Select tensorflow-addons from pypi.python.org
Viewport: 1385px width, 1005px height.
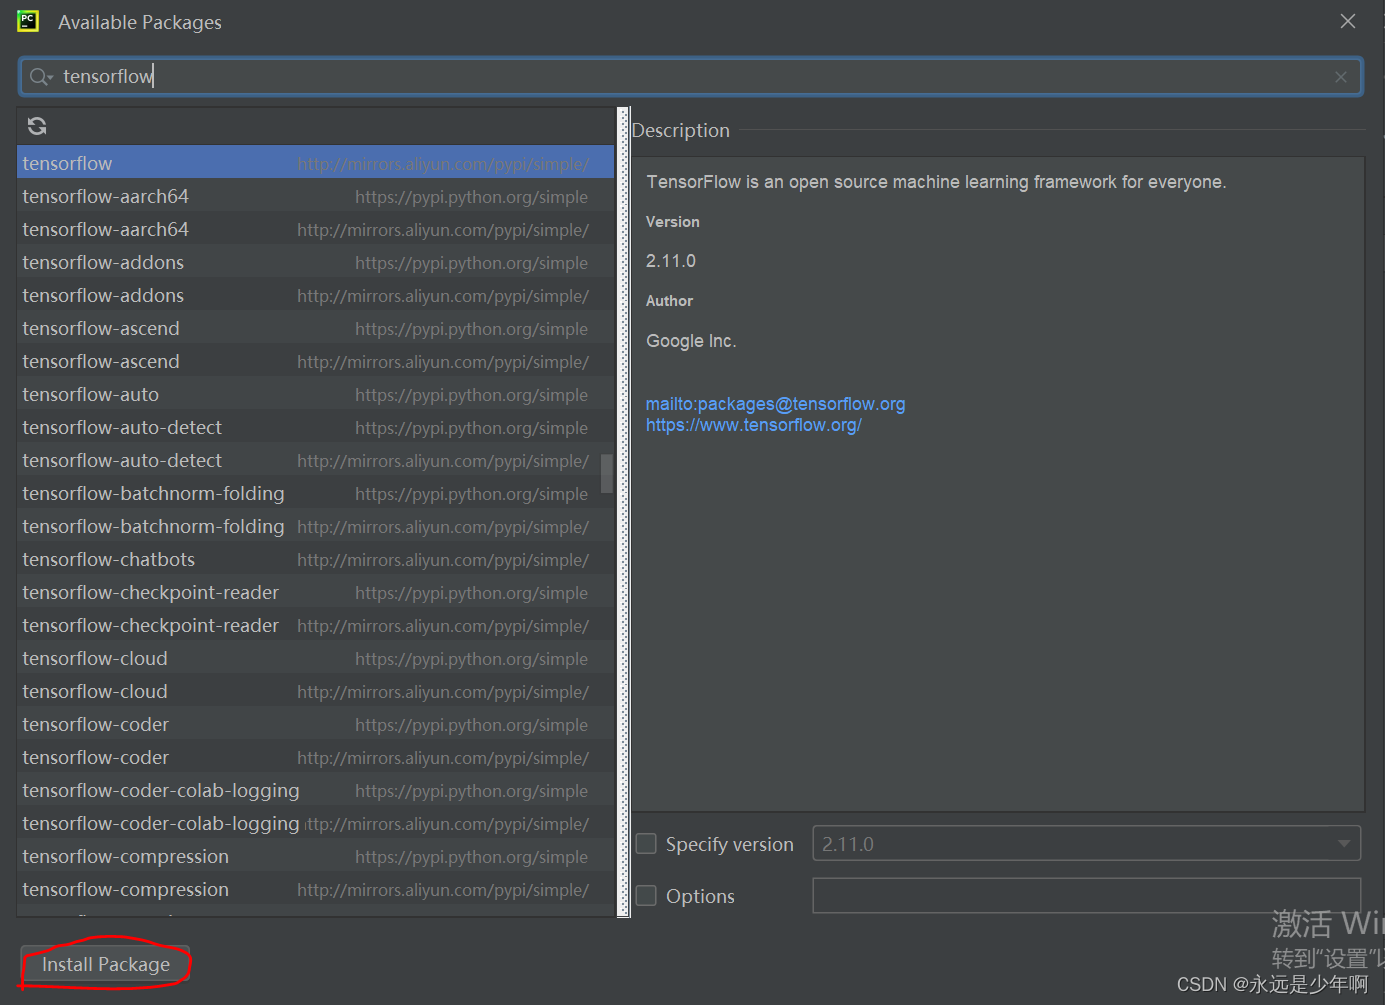click(316, 262)
